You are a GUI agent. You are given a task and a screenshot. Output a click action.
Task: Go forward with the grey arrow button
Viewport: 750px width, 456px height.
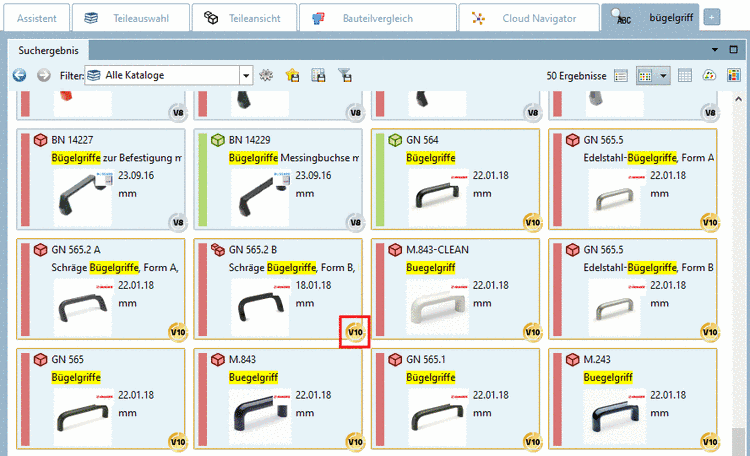pos(44,75)
